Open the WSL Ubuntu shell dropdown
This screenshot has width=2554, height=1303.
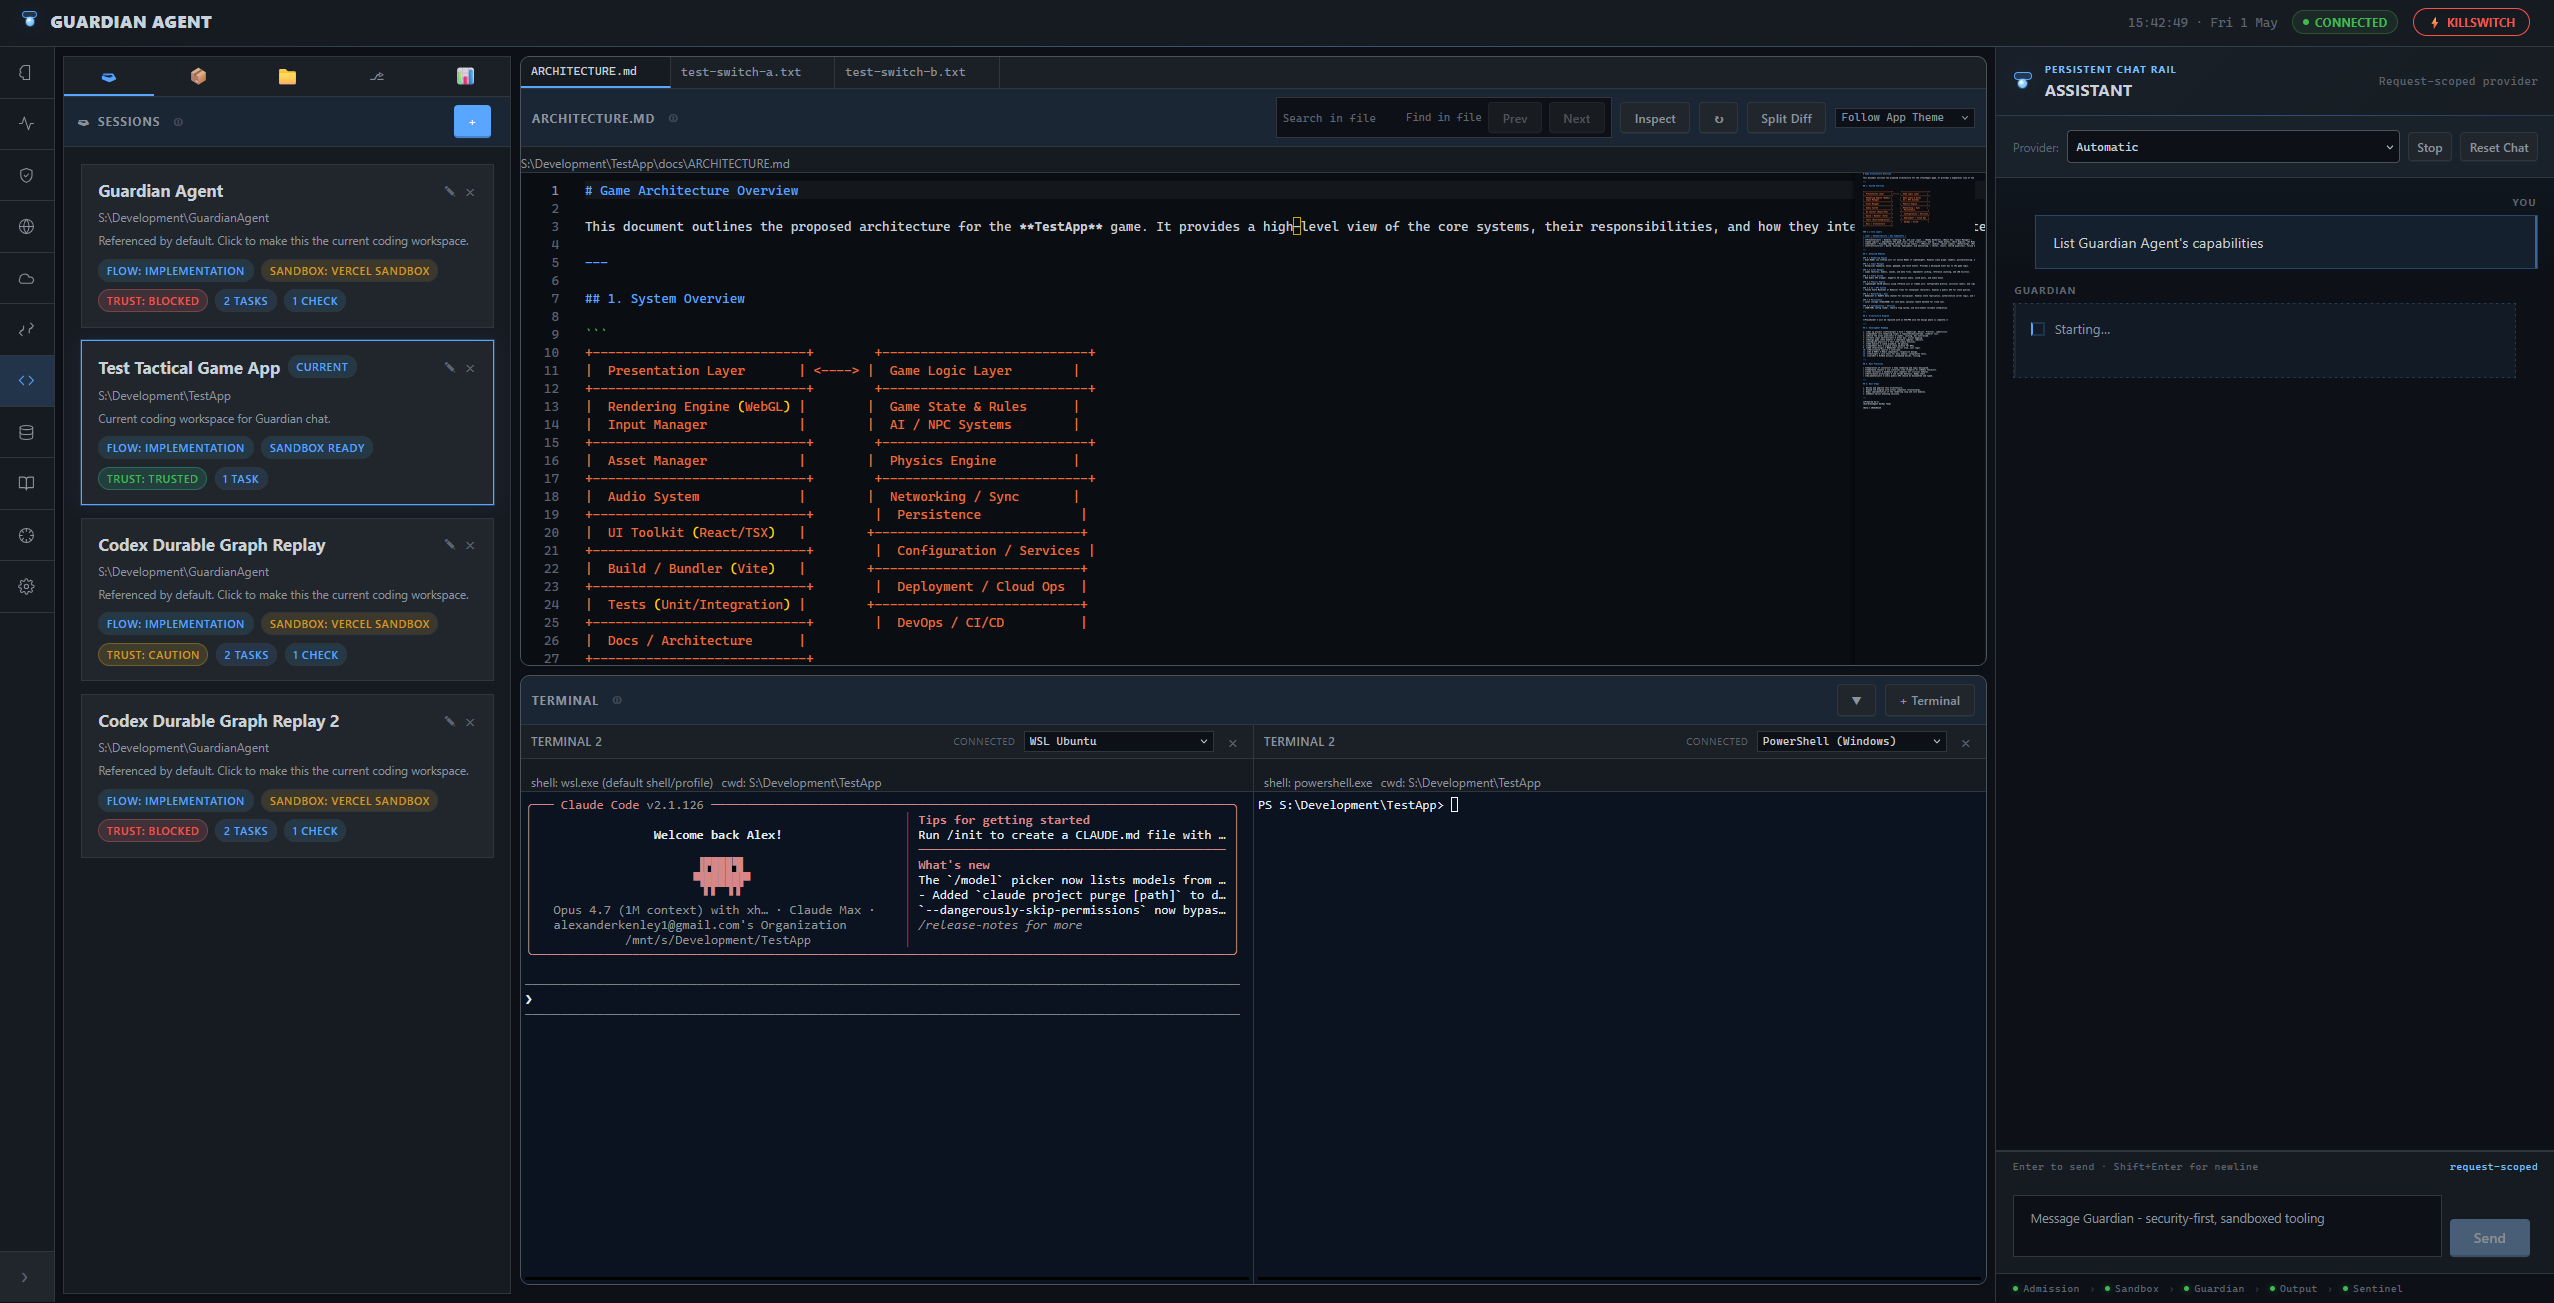coord(1118,741)
